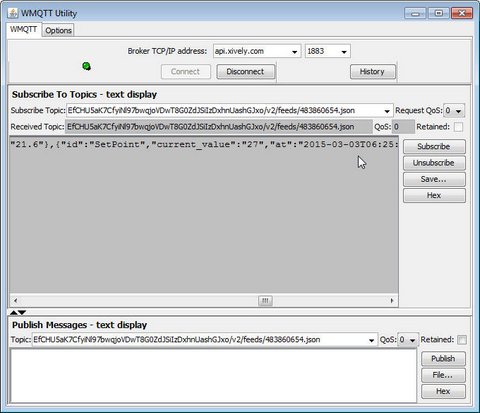The image size is (480, 413).
Task: Expand the broker address dropdown
Action: pos(294,52)
